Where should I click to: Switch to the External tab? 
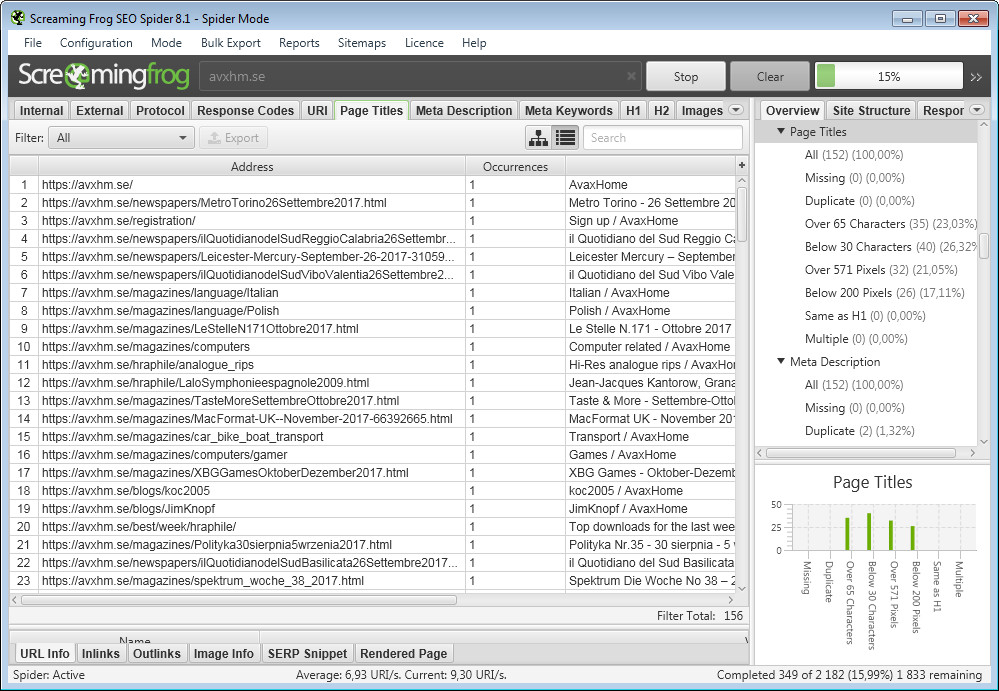coord(99,110)
